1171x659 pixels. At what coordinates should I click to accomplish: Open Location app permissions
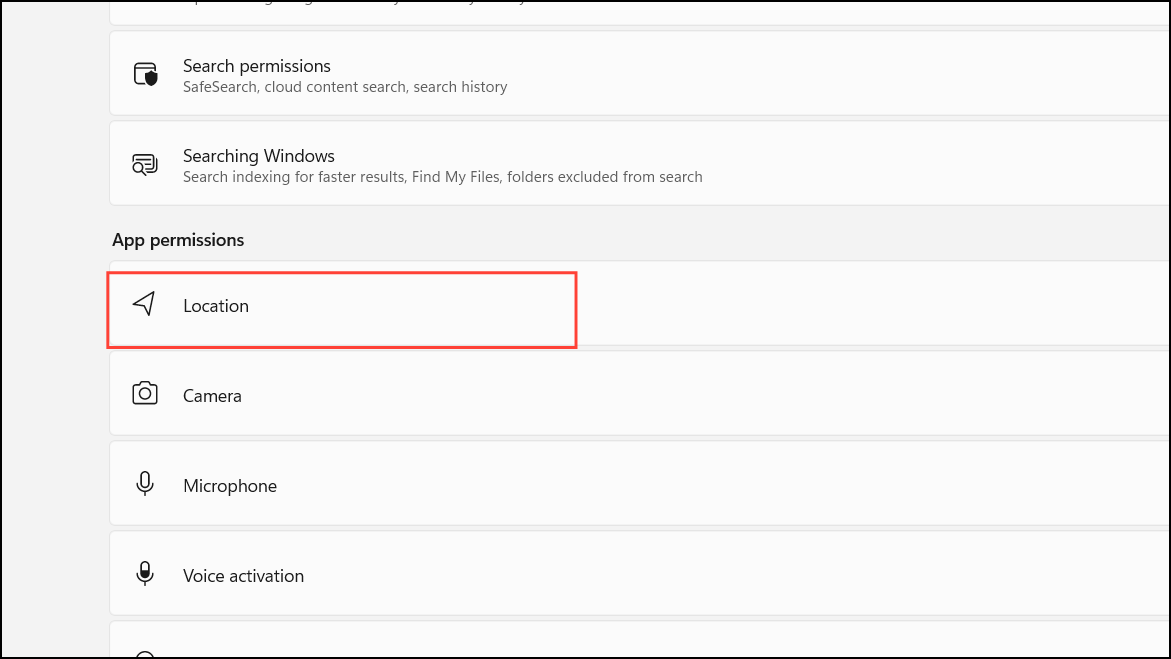tap(216, 306)
